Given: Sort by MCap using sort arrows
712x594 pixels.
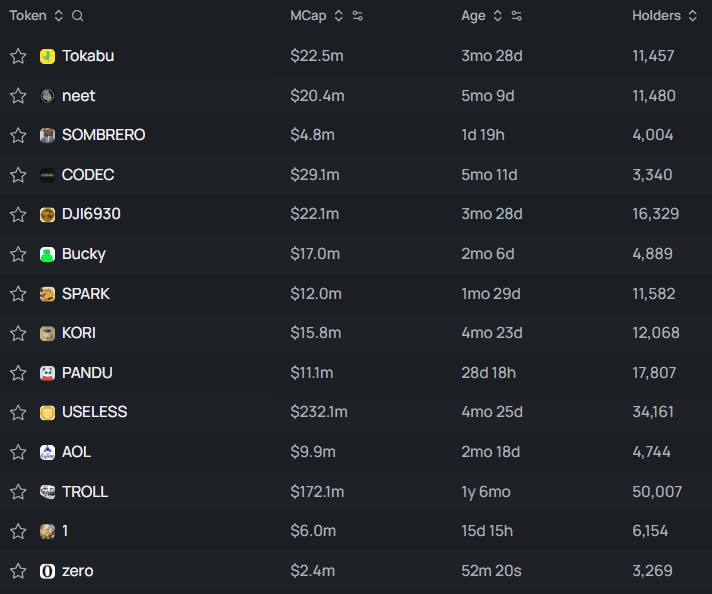Looking at the screenshot, I should (338, 16).
